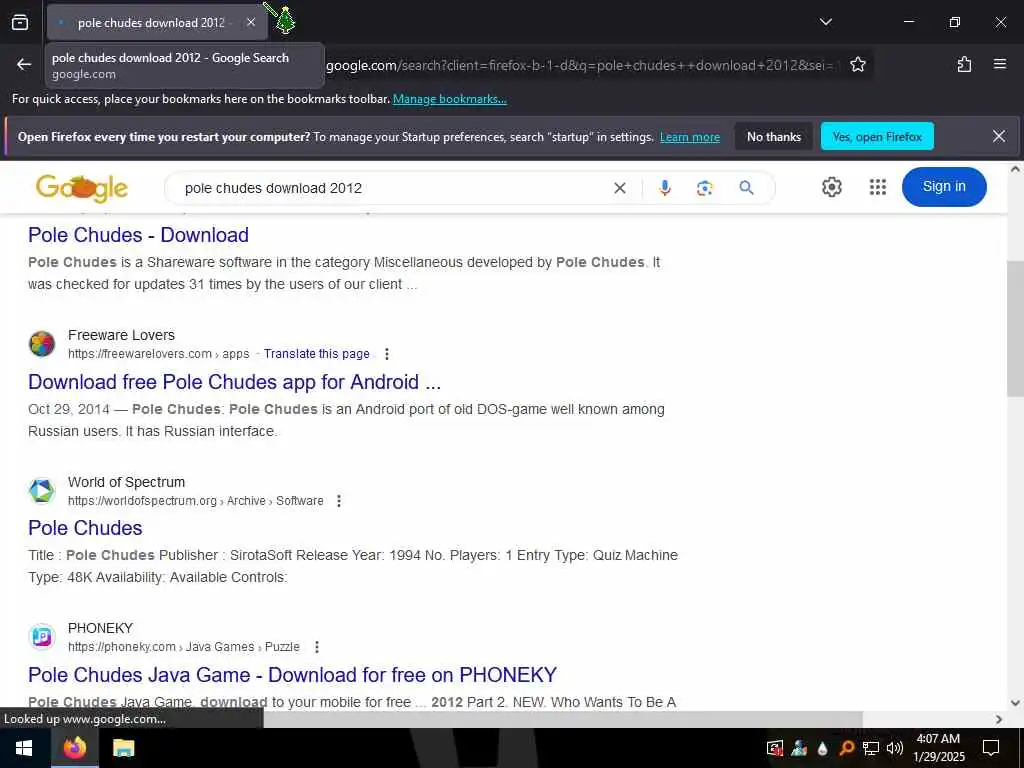Focus the Google search text field

[392, 188]
